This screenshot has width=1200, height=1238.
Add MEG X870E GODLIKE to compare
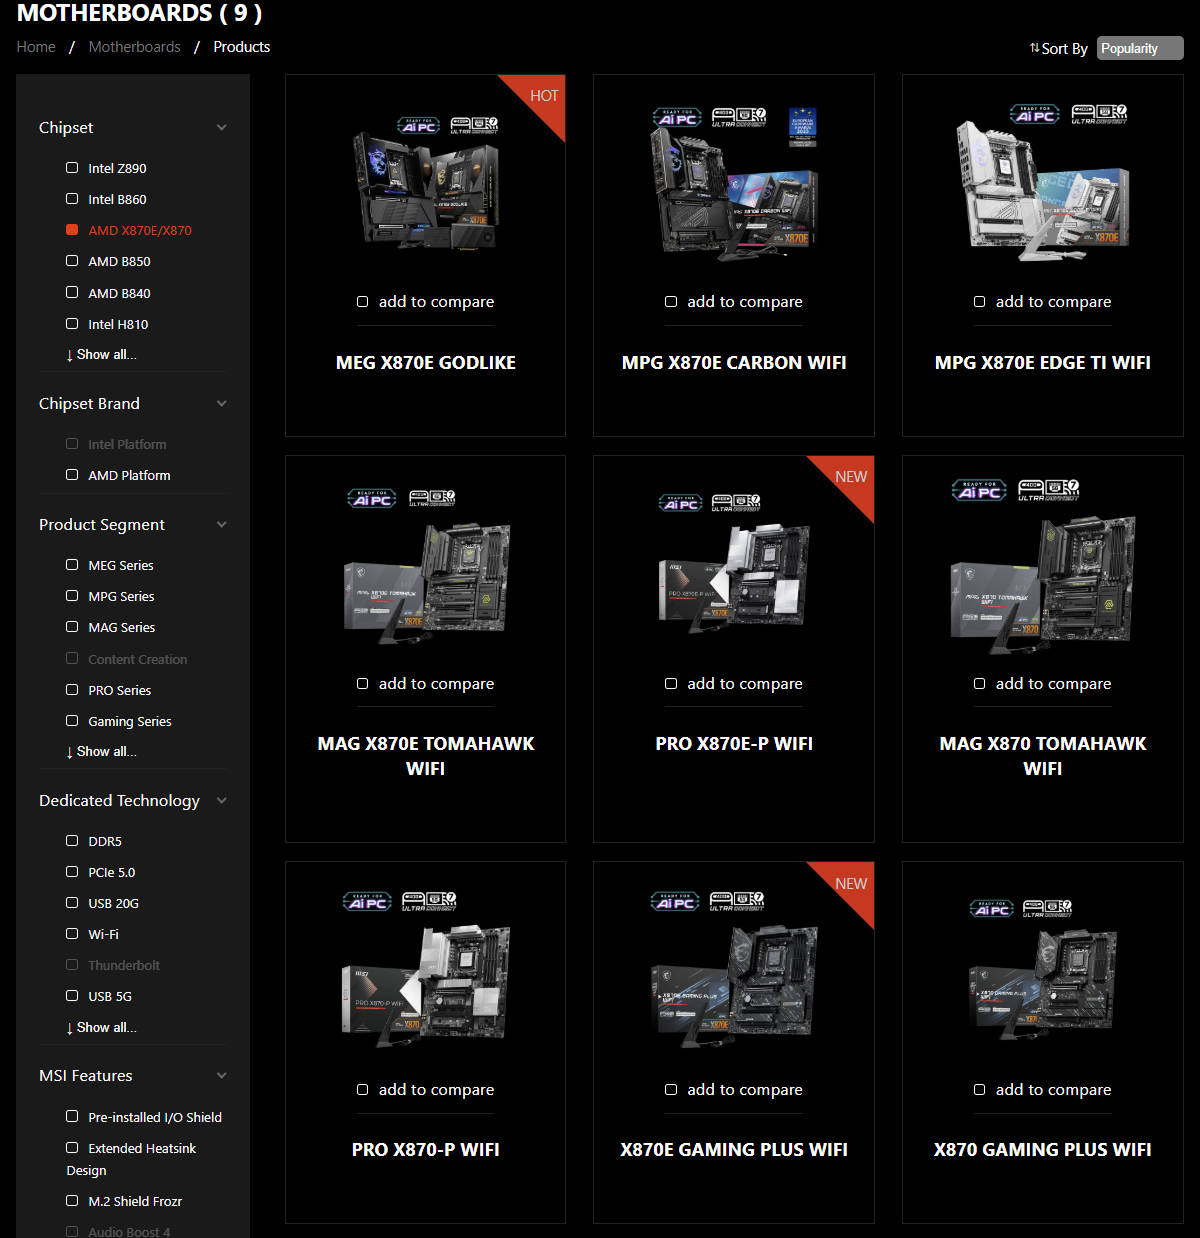click(x=363, y=302)
